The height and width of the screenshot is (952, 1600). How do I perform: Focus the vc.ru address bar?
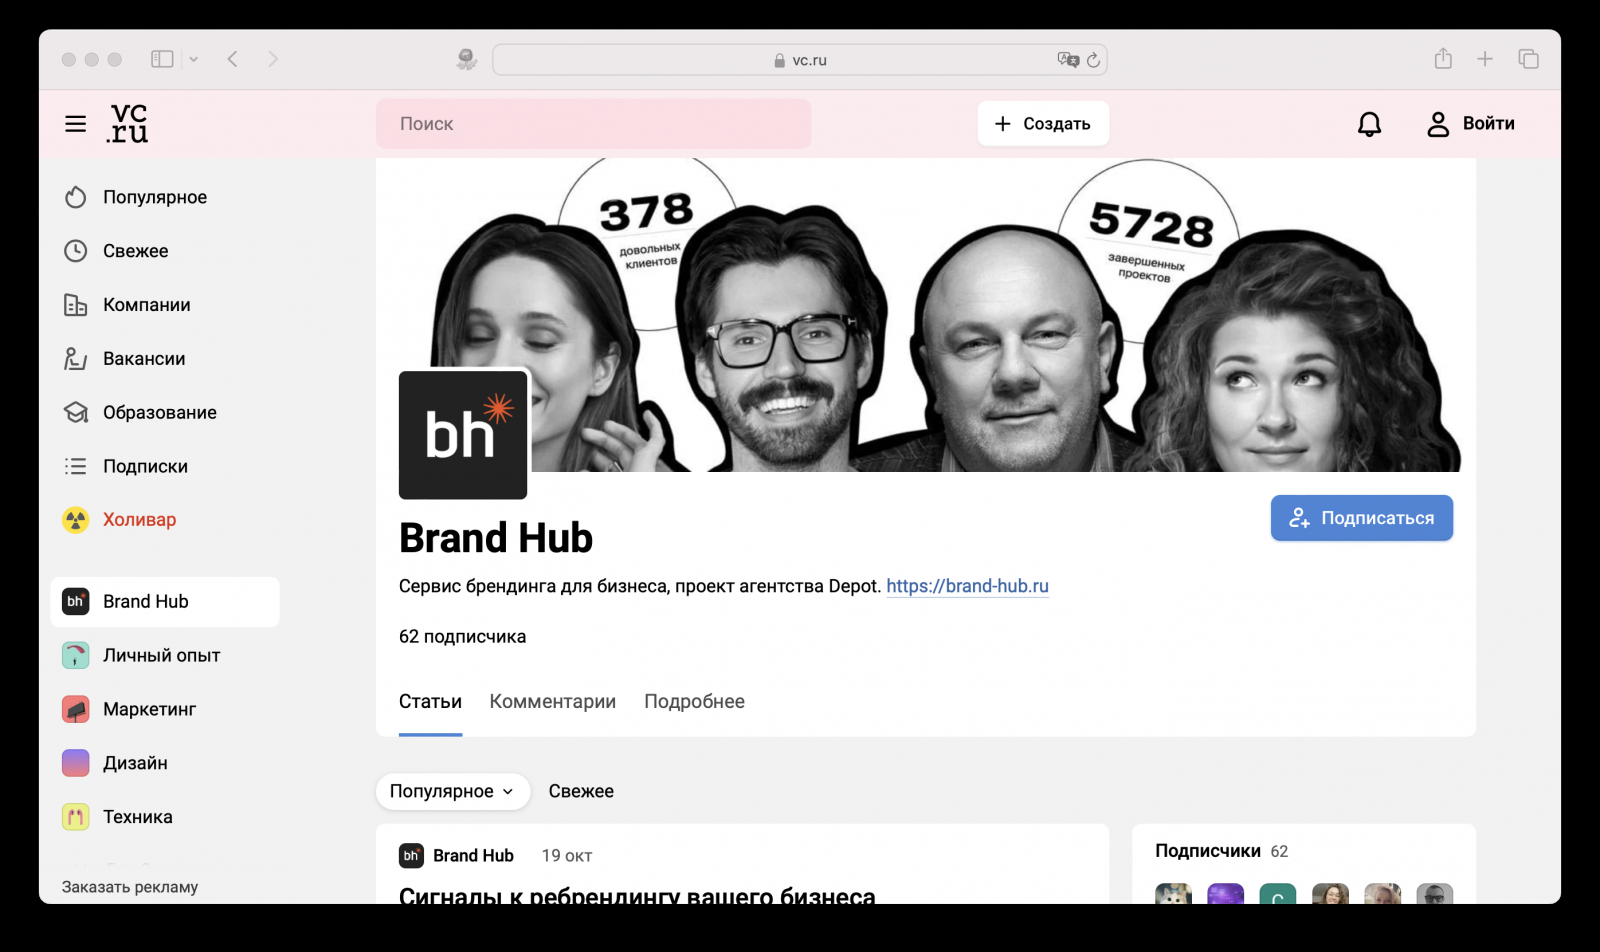point(799,60)
